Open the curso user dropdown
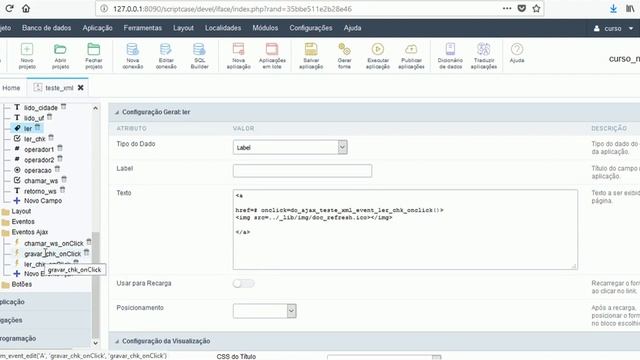Image resolution: width=640 pixels, height=360 pixels. 614,29
